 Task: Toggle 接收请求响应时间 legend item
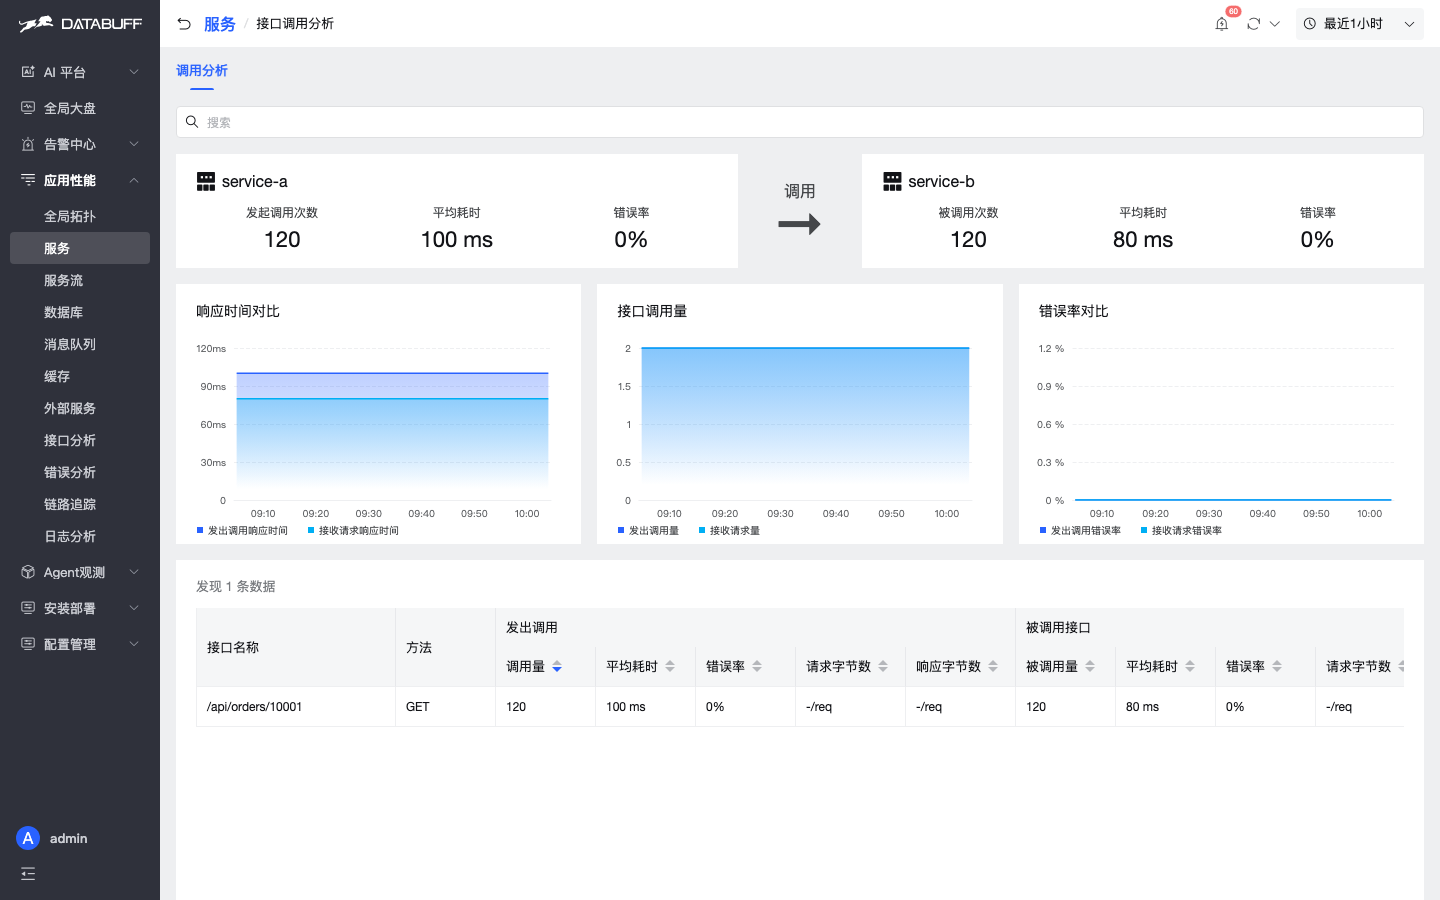click(353, 531)
